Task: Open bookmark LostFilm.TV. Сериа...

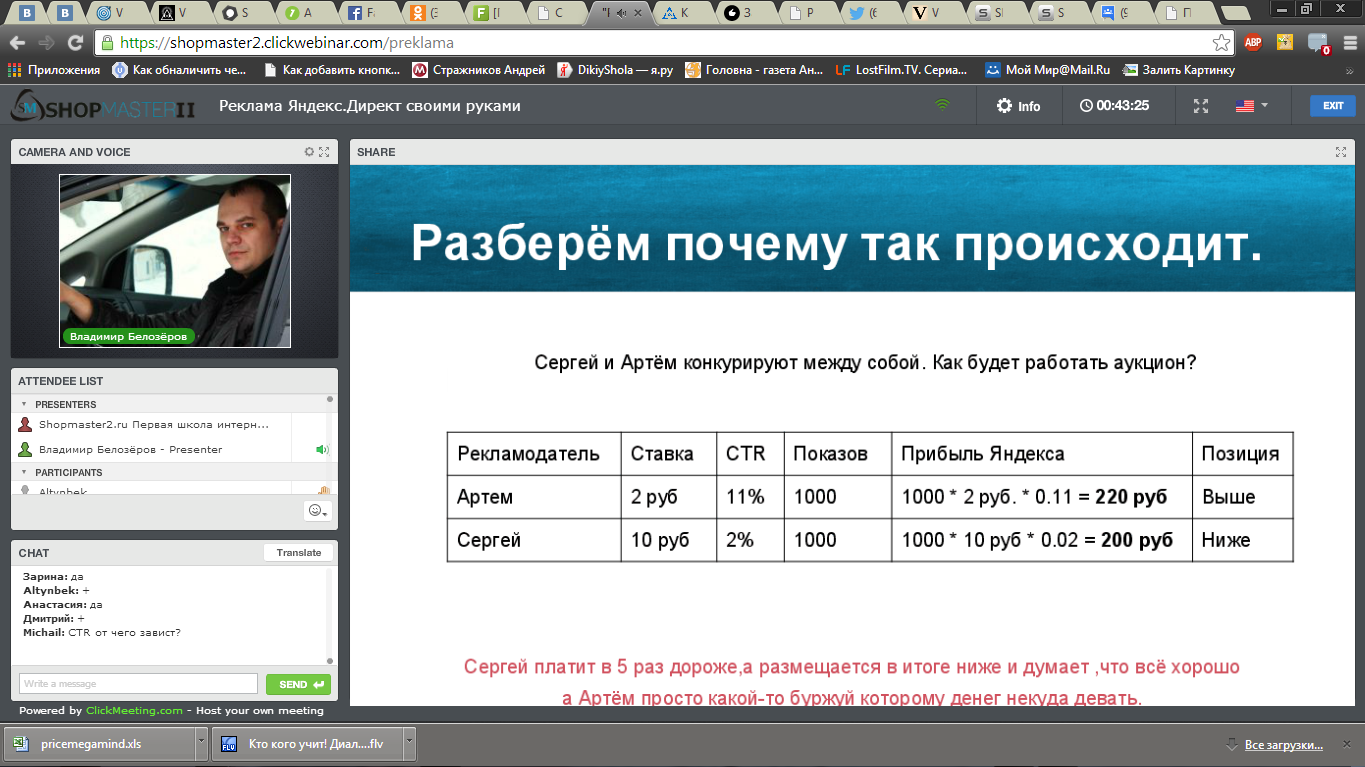Action: [x=901, y=70]
